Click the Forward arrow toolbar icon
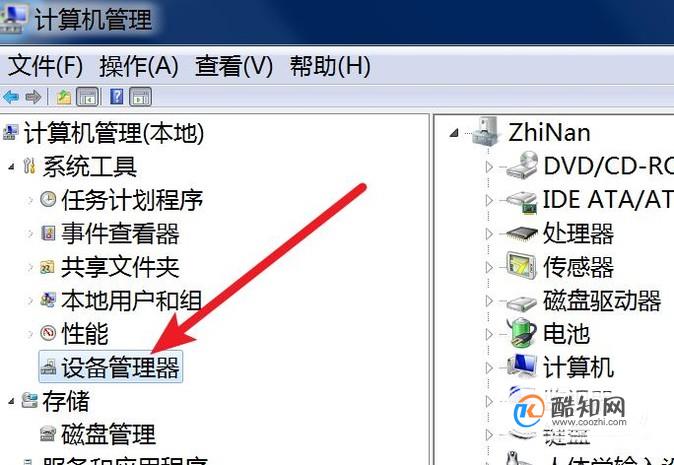Screen dimensions: 674x465 coord(33,97)
